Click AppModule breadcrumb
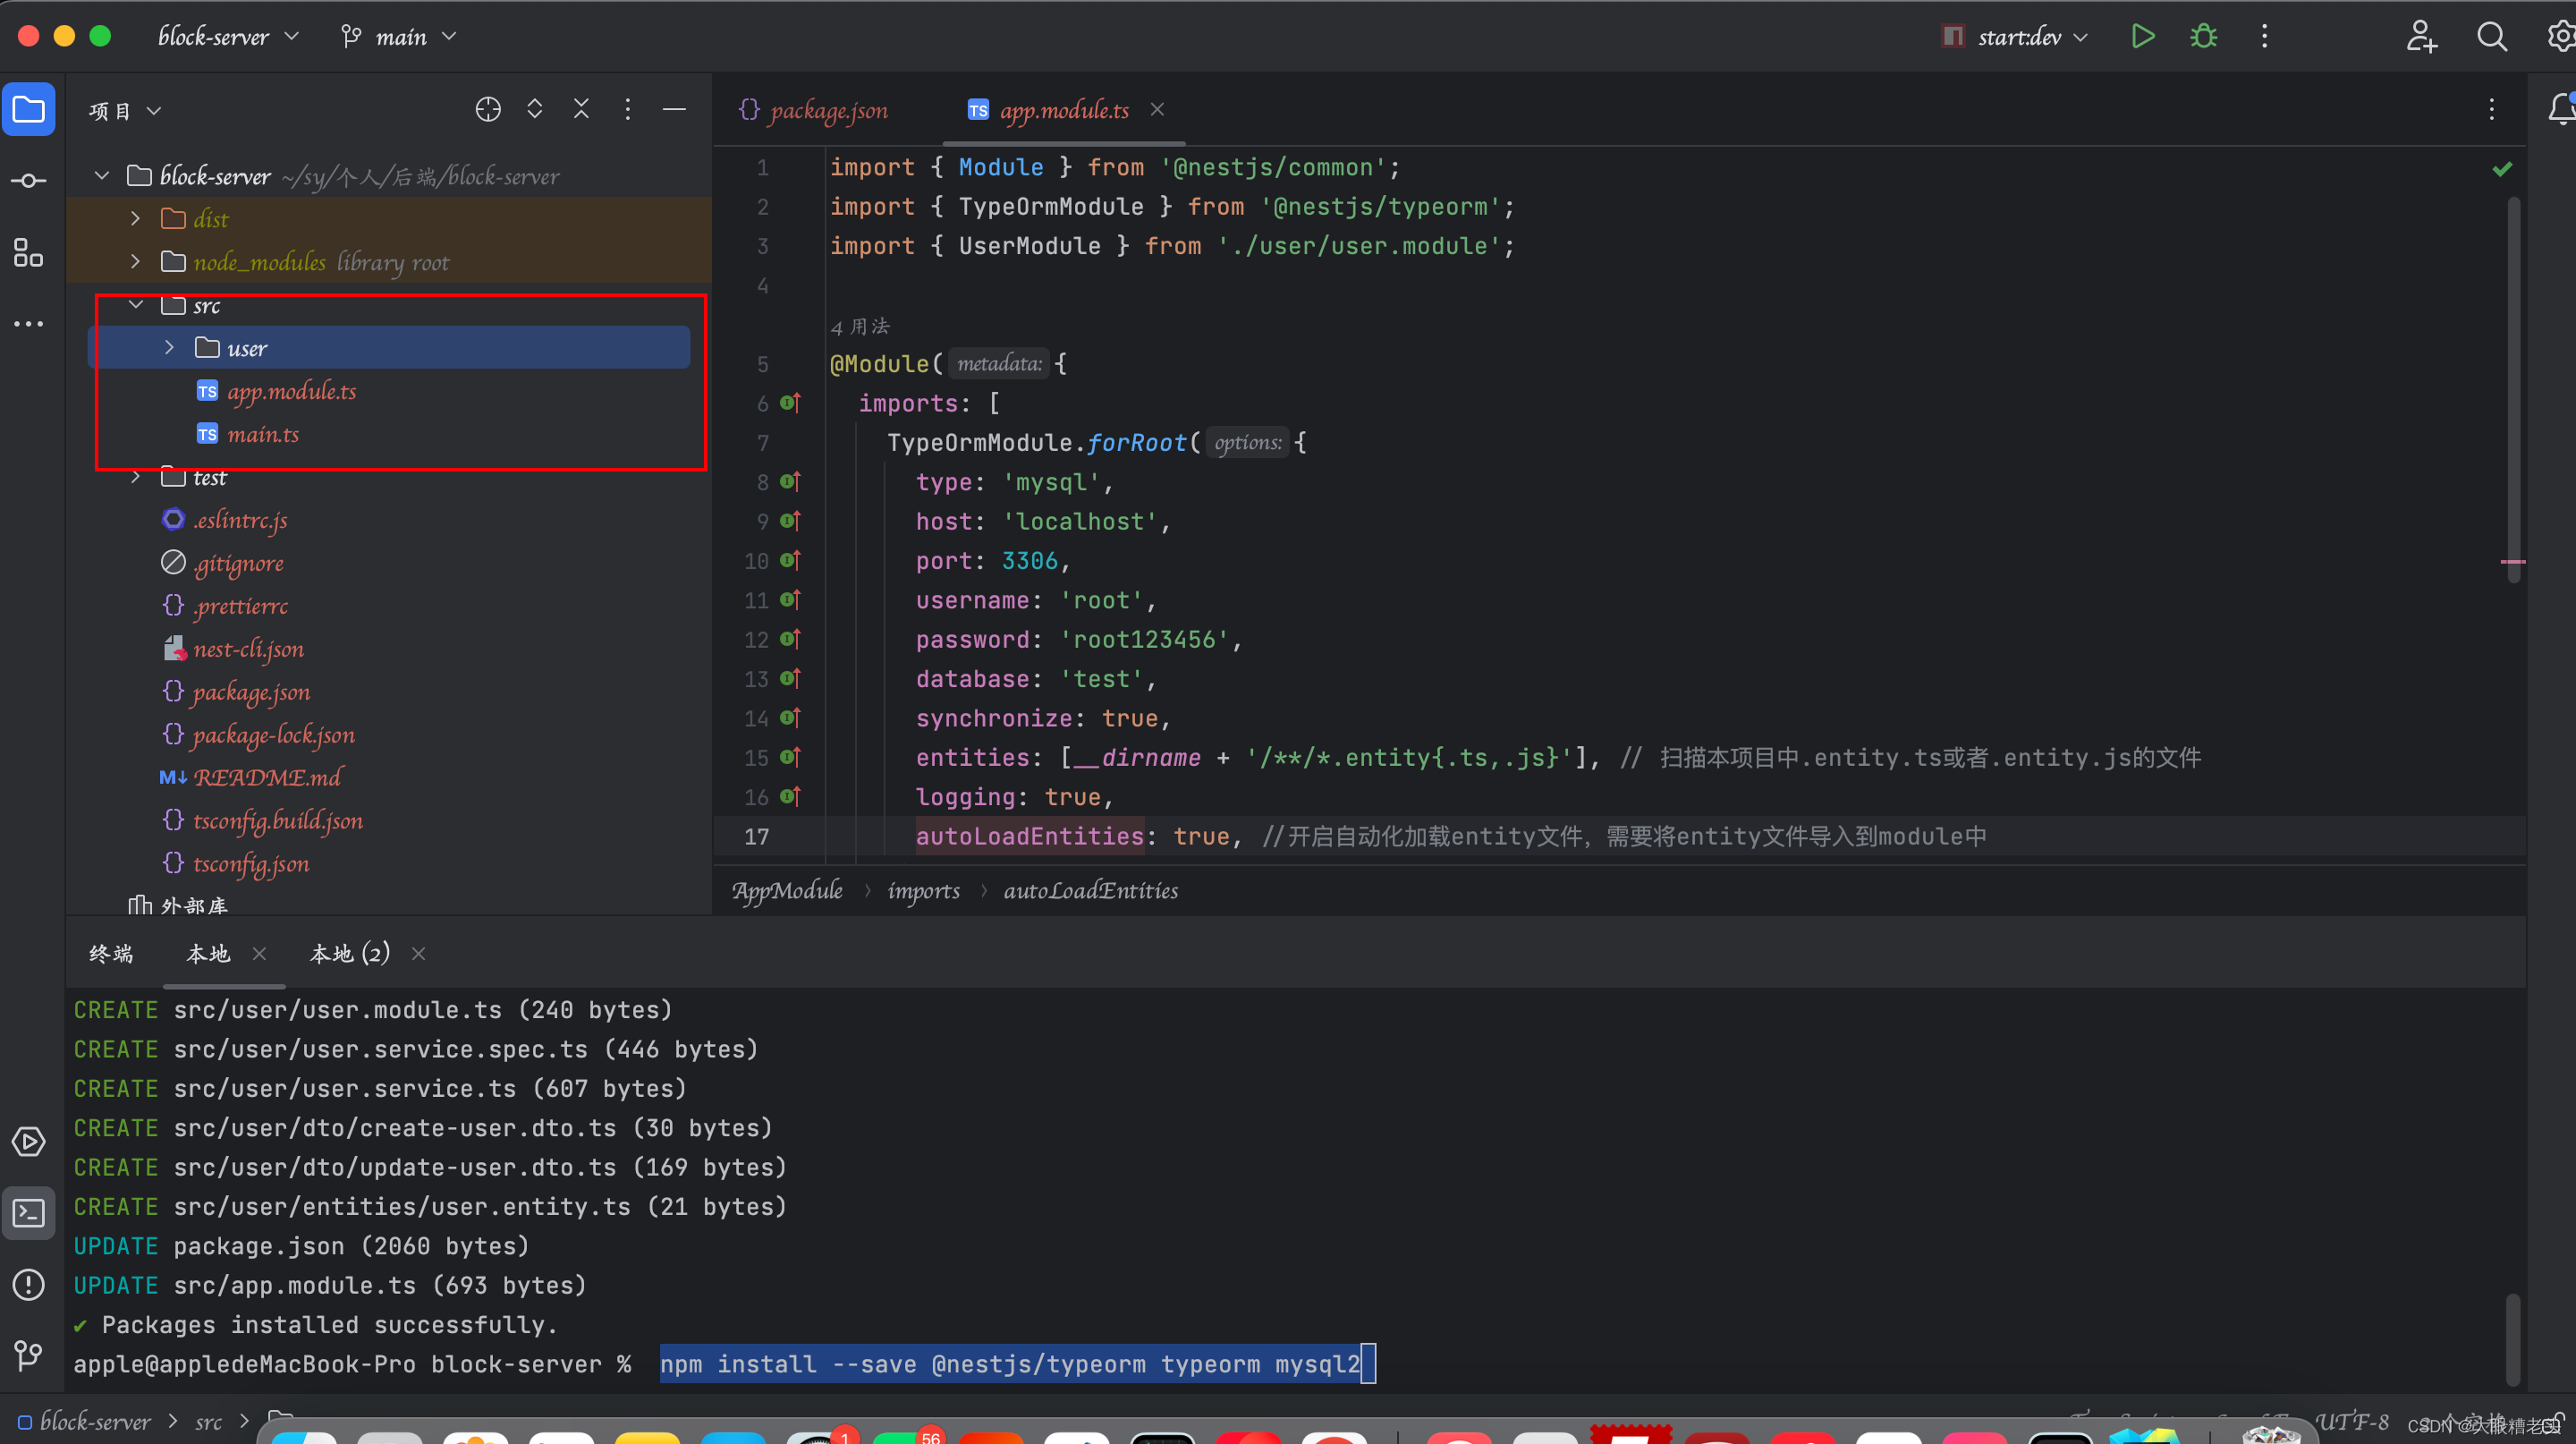Screen dimensions: 2576x1444 coord(787,891)
